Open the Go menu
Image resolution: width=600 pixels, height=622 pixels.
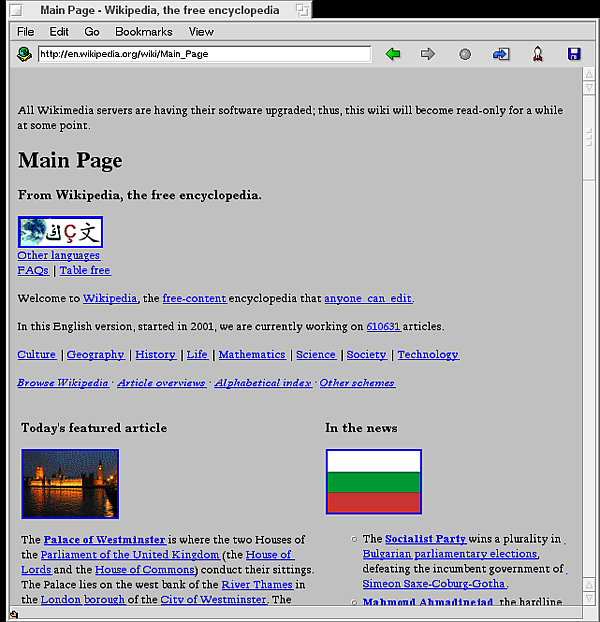[x=92, y=32]
